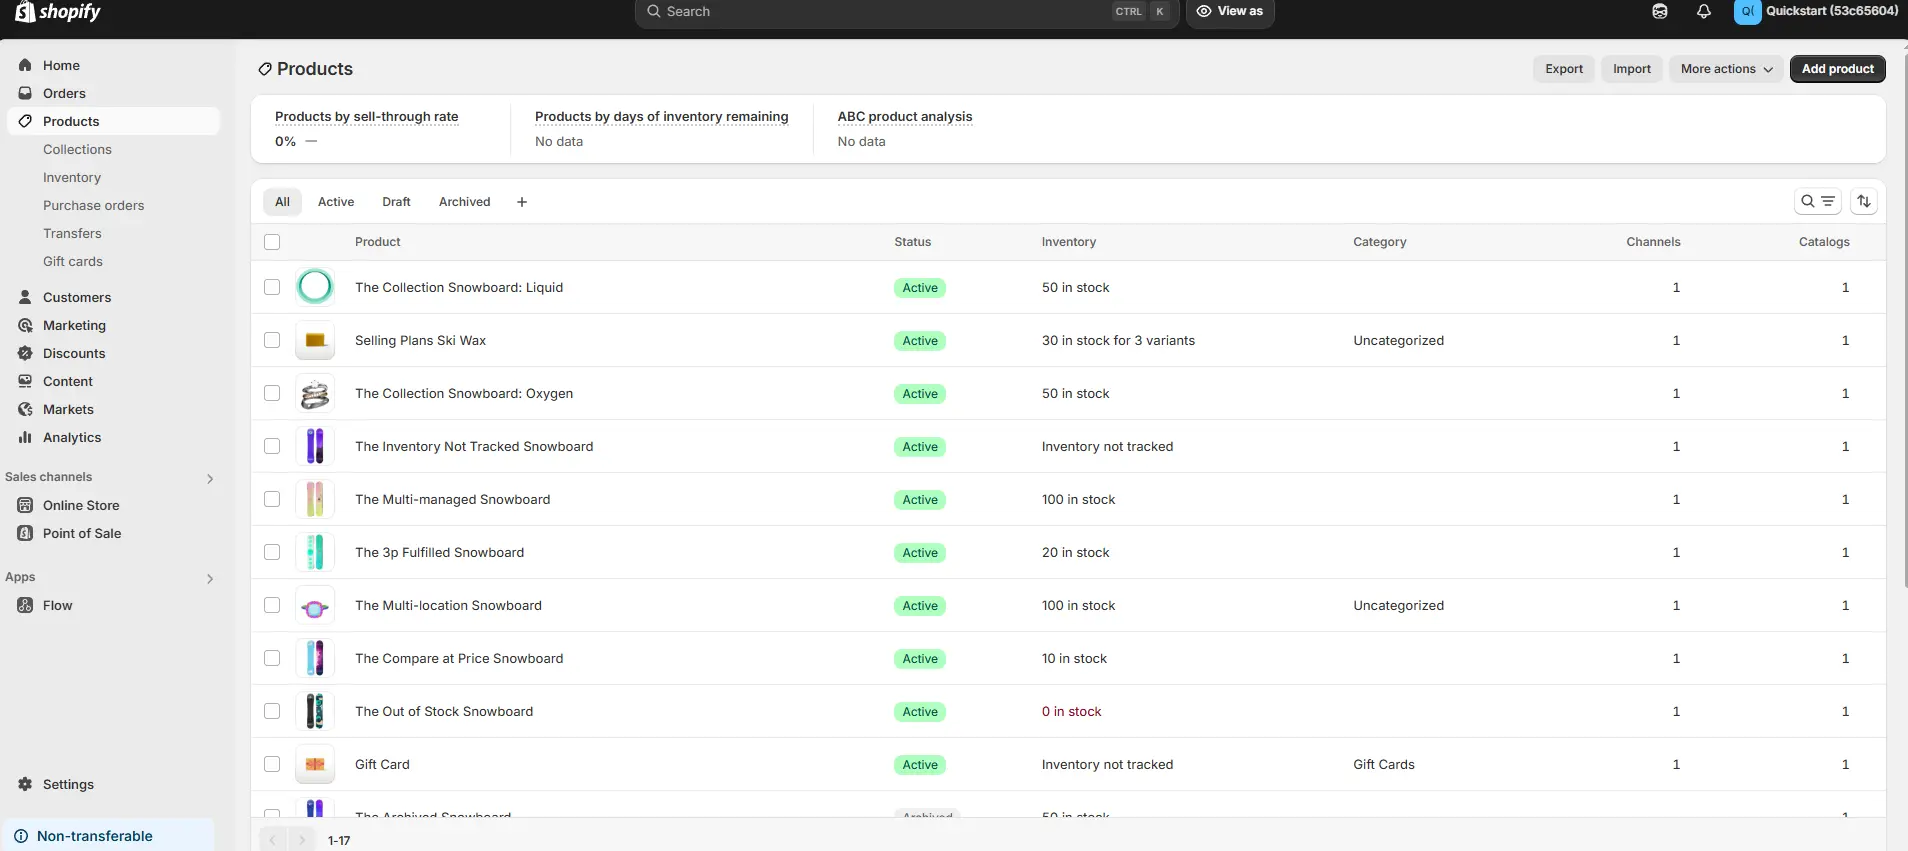
Task: Check the 3p Fulfilled Snowboard row
Action: pyautogui.click(x=272, y=552)
